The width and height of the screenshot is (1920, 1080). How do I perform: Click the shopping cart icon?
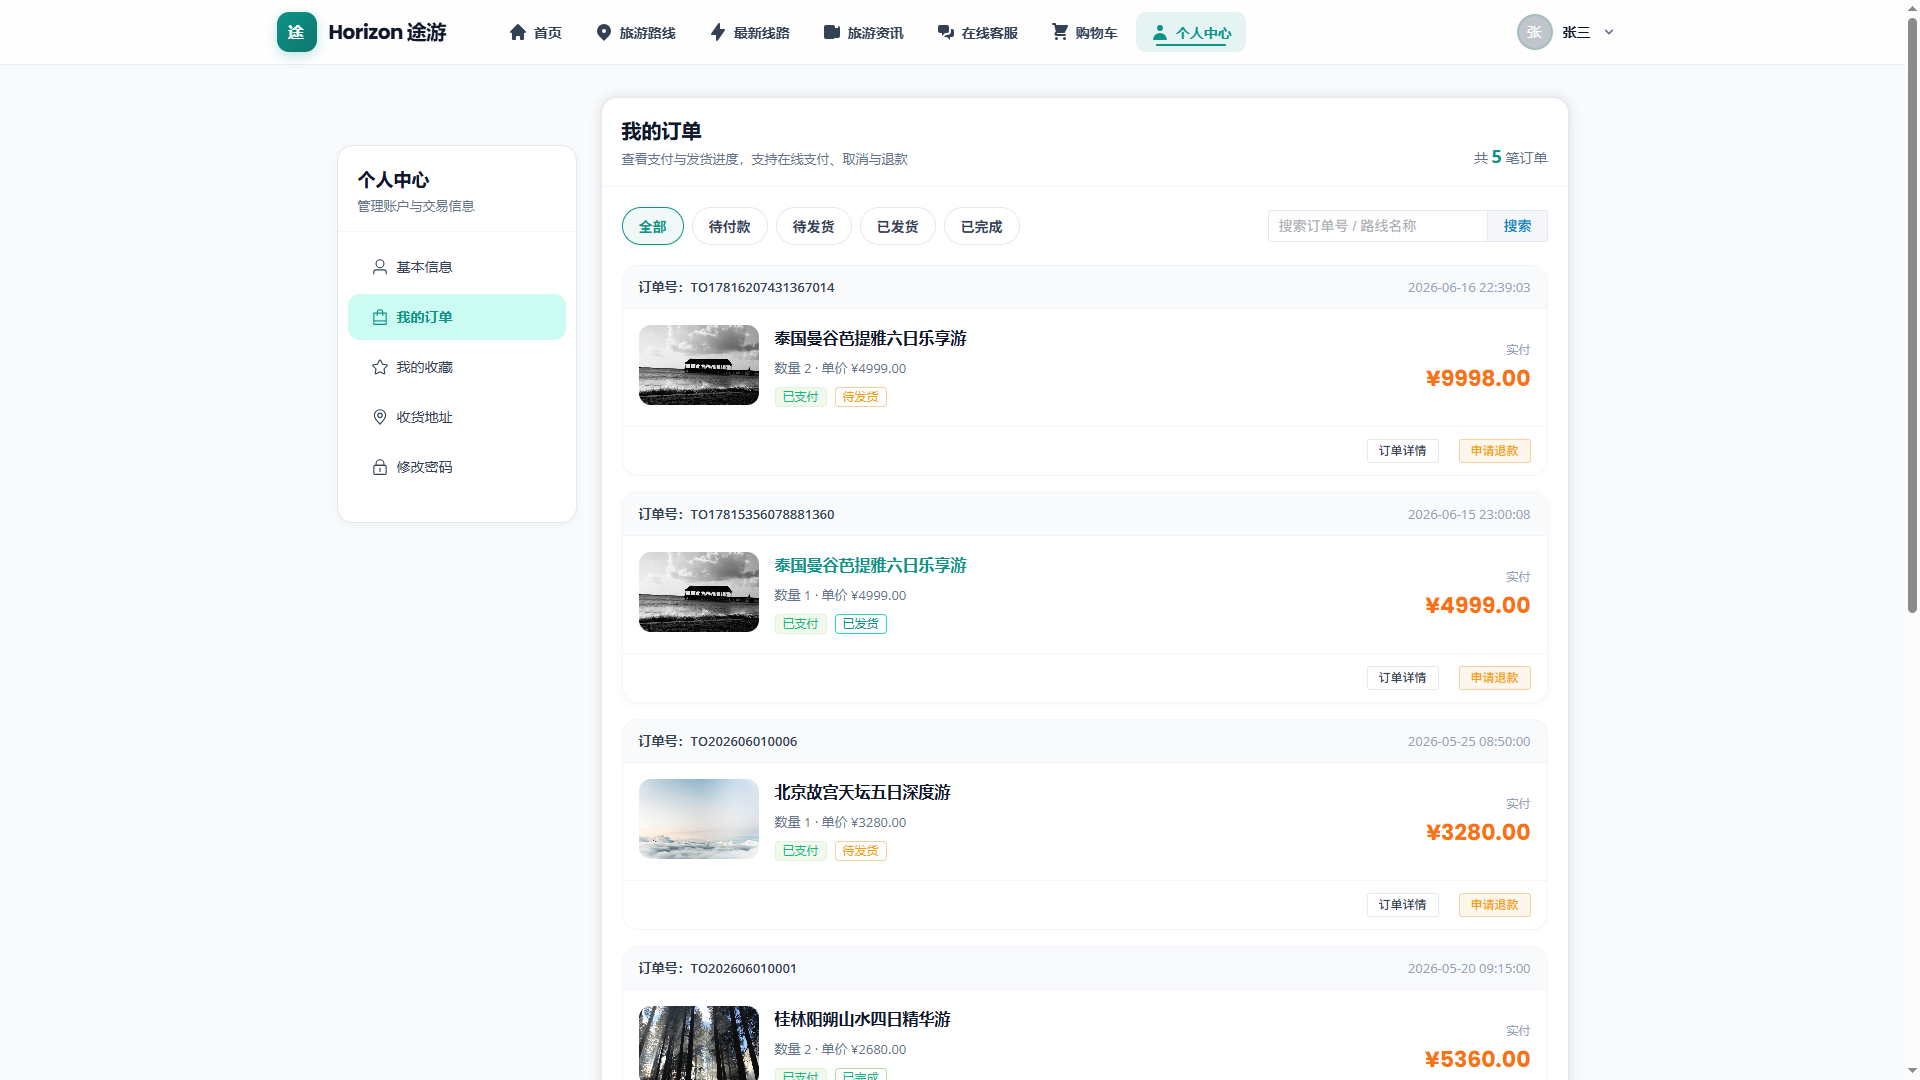tap(1060, 32)
